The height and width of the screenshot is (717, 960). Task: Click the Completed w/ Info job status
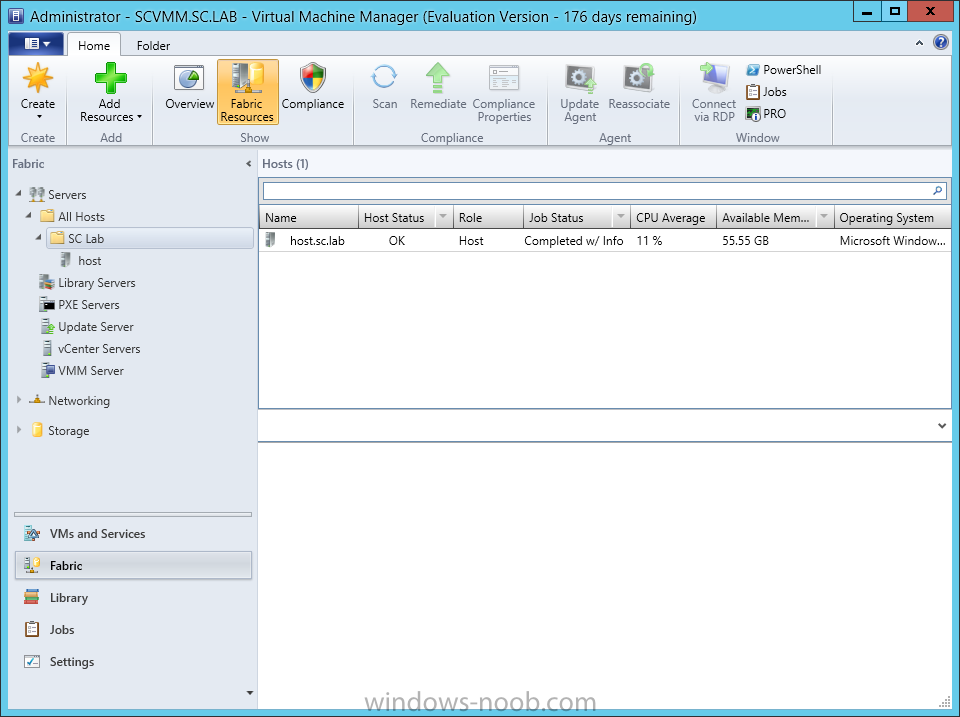point(574,241)
